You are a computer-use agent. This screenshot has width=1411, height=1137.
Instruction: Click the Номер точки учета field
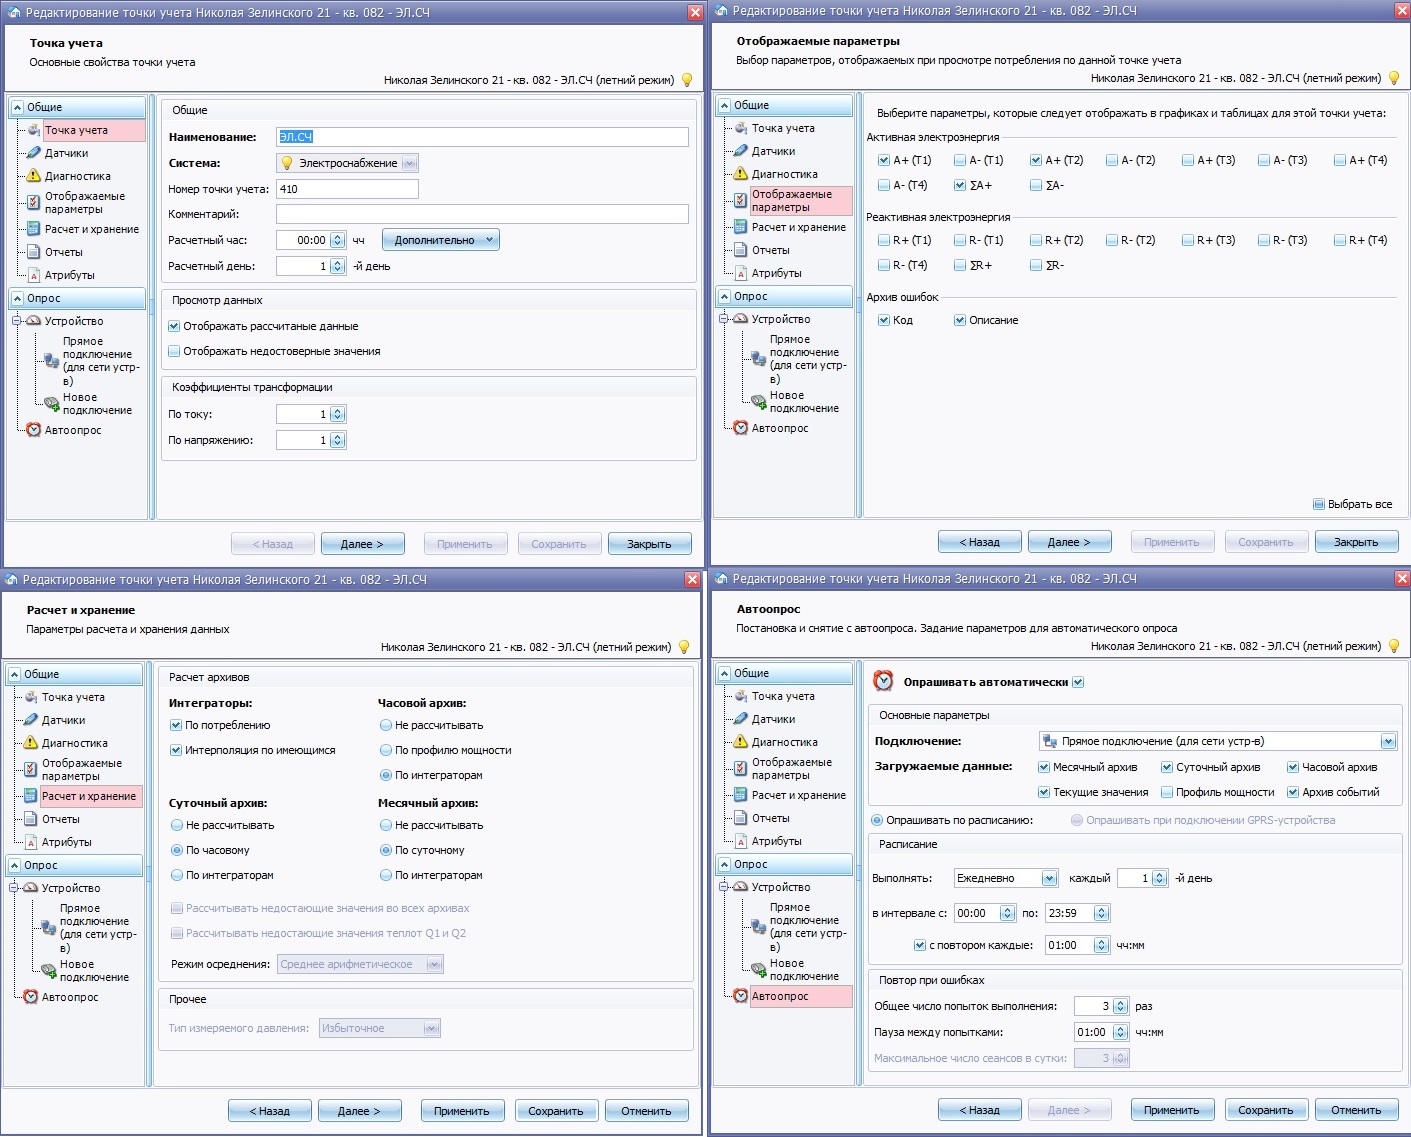tap(347, 189)
